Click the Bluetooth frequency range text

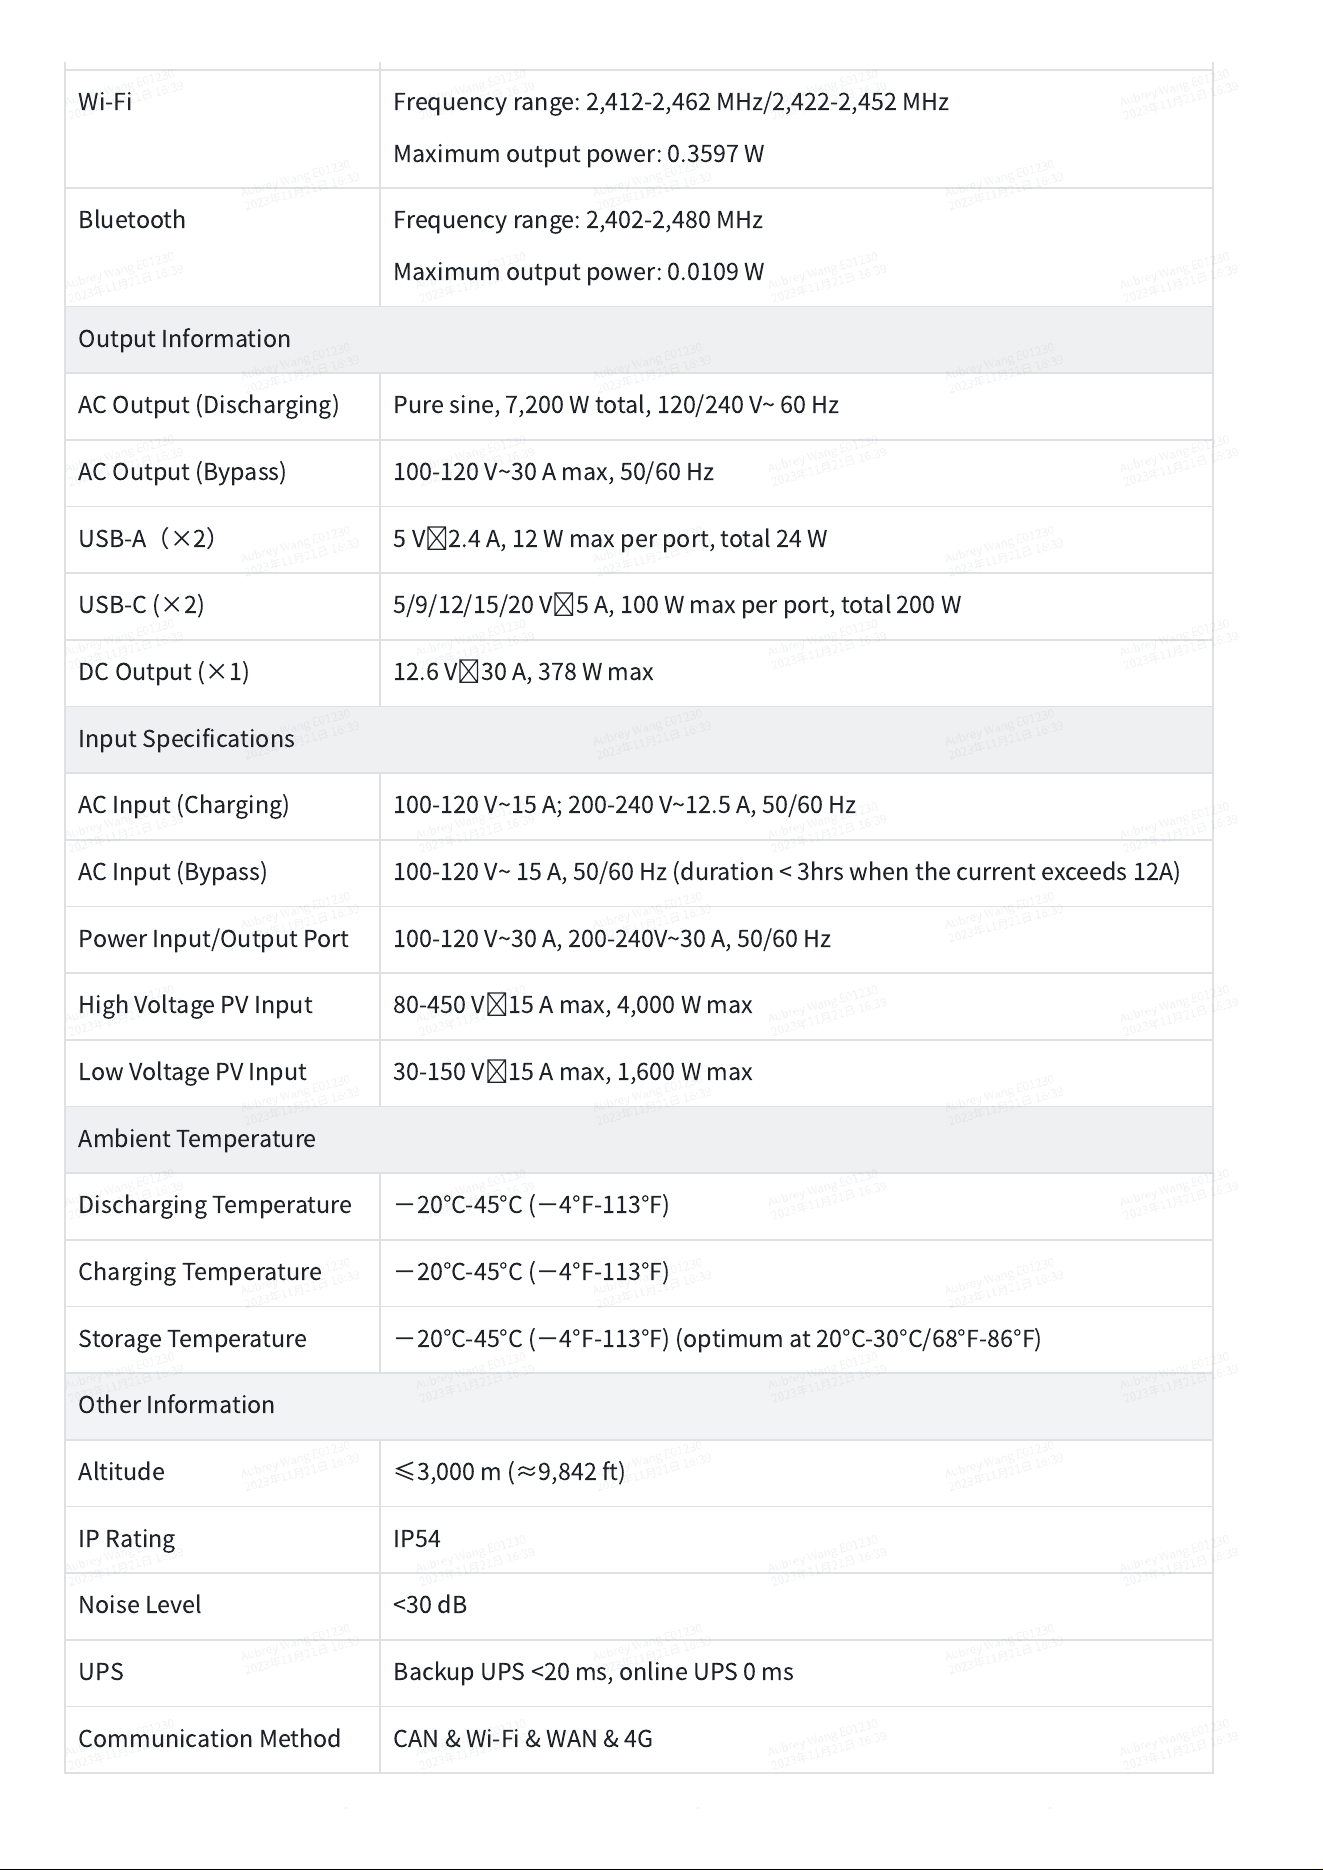(578, 220)
